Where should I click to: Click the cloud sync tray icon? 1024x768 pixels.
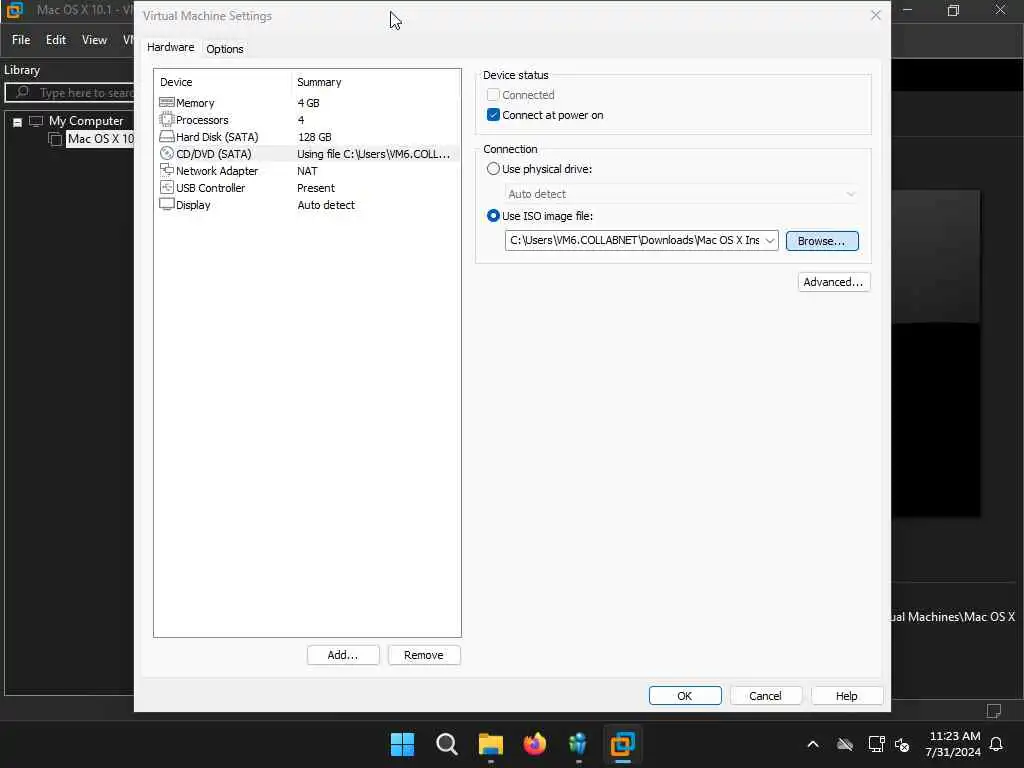click(845, 744)
